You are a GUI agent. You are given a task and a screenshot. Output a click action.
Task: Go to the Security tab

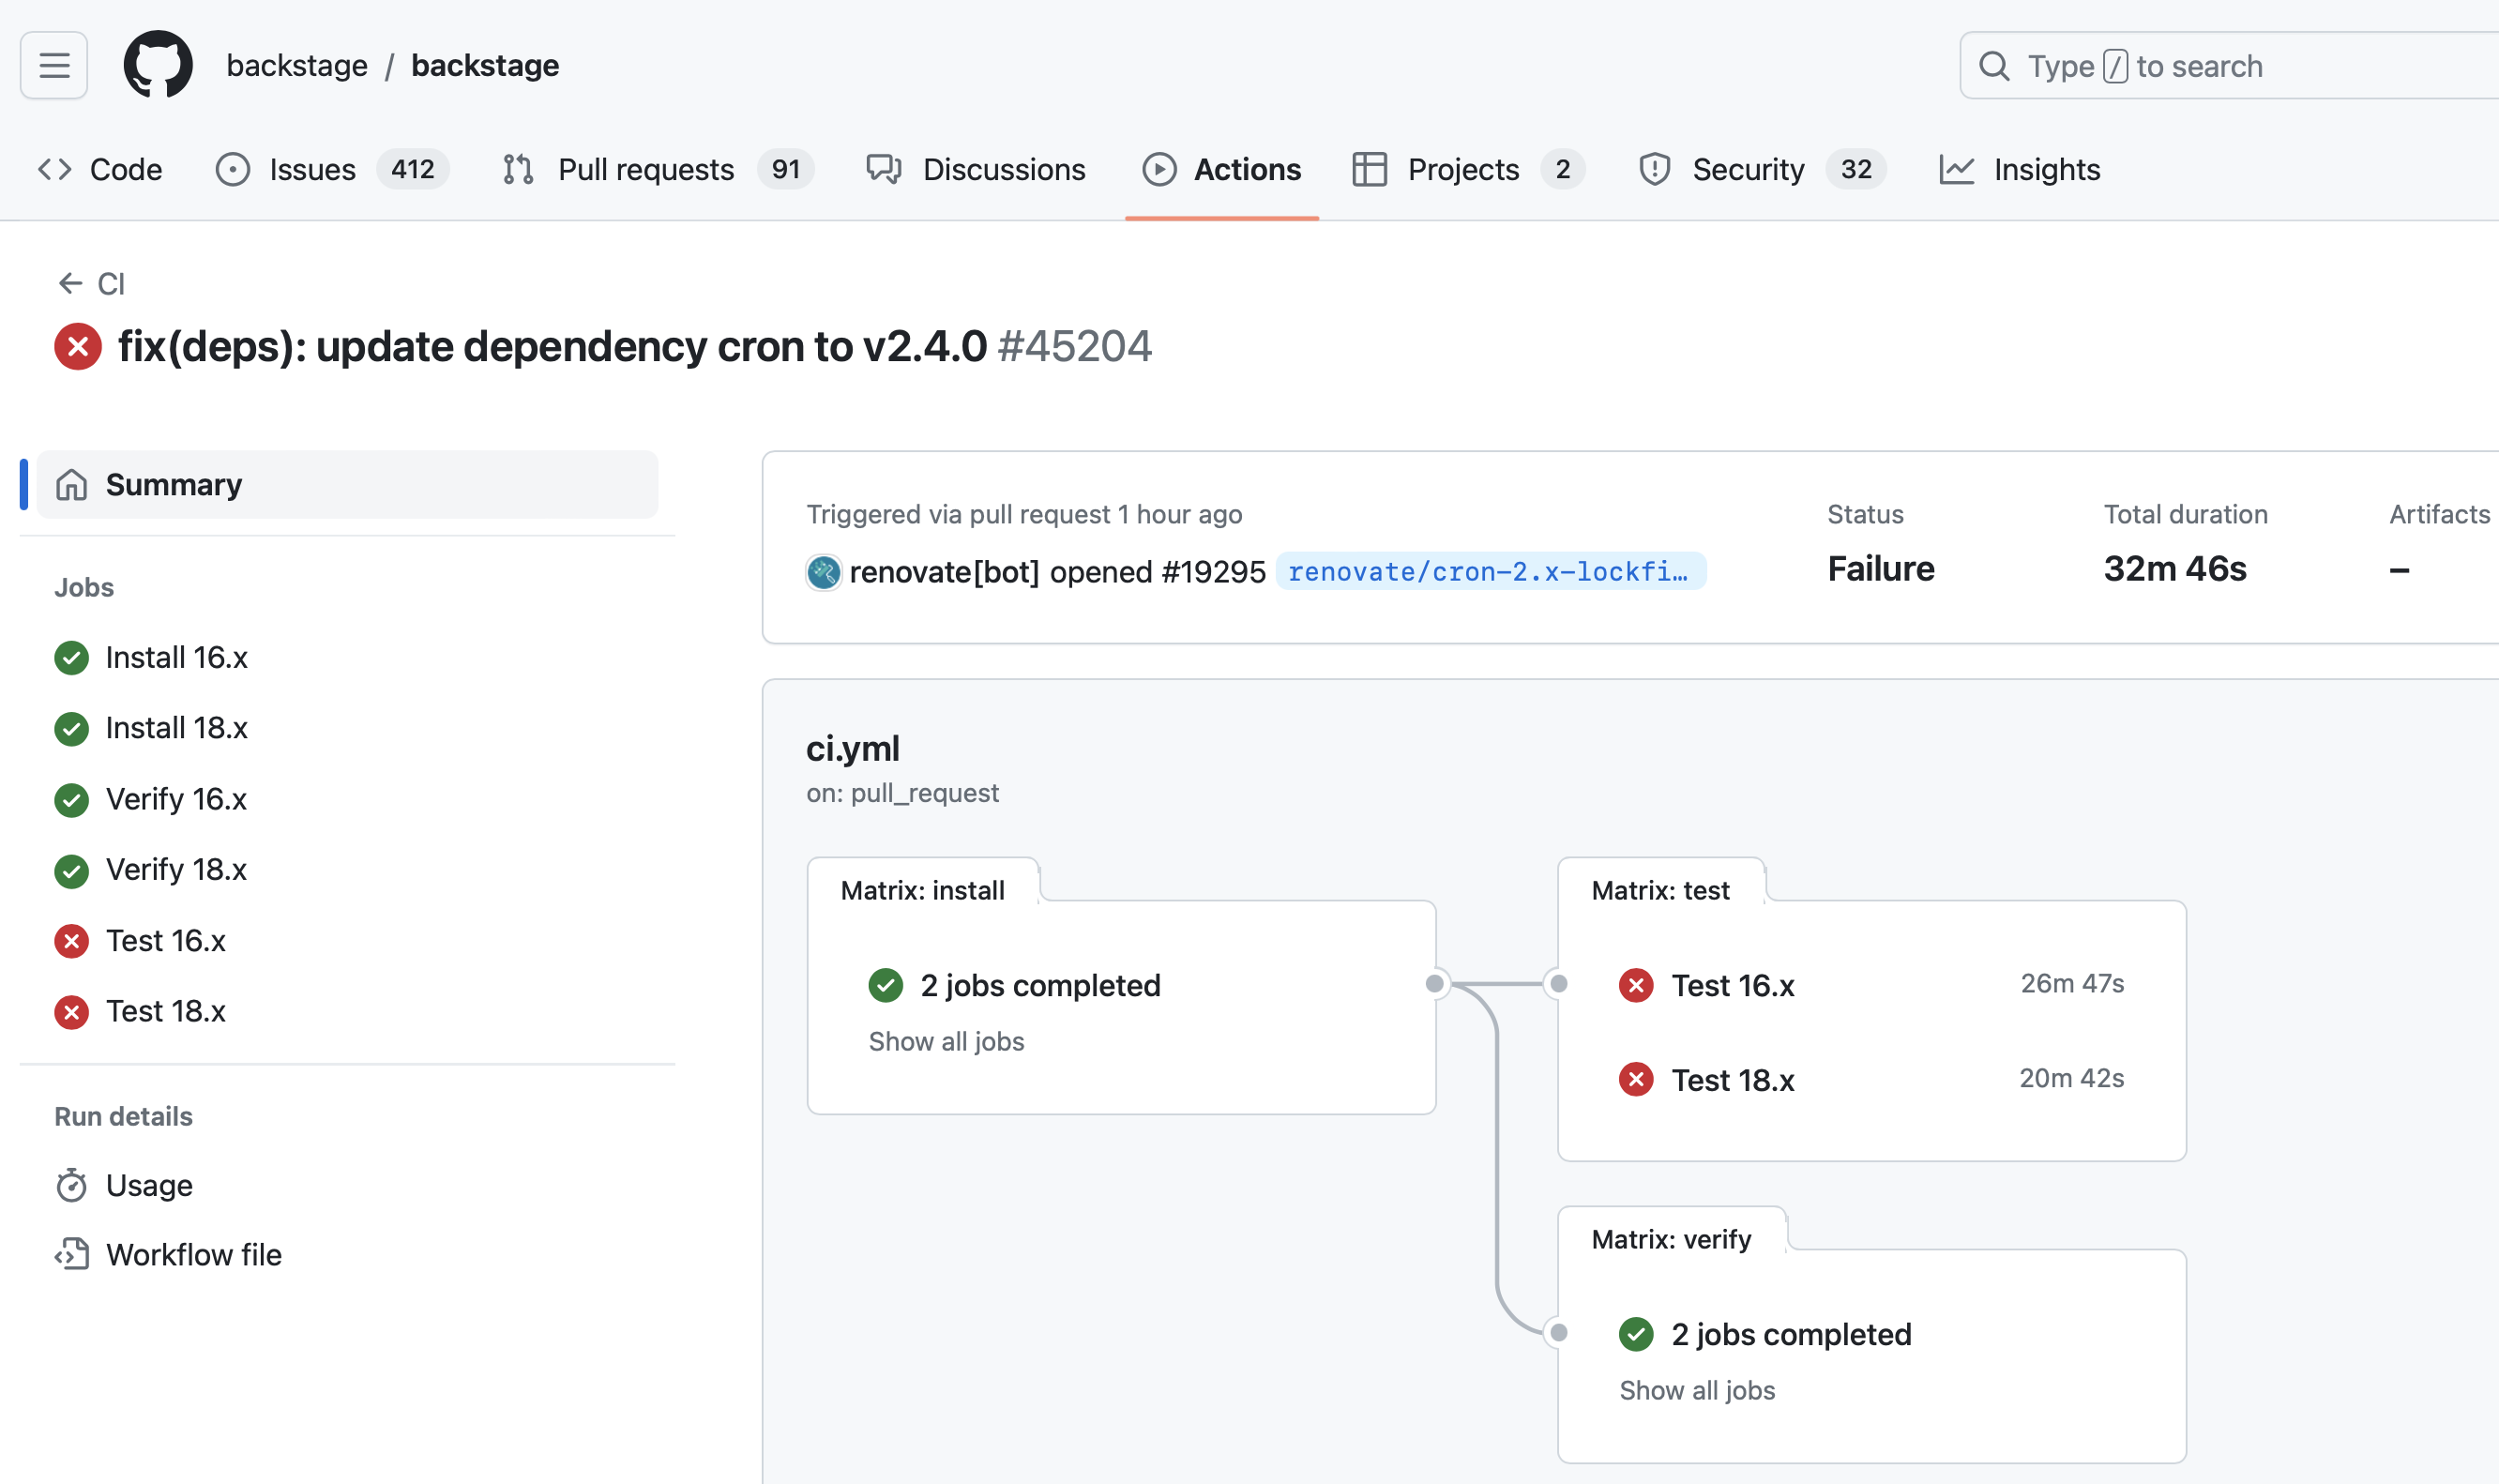click(x=1761, y=169)
